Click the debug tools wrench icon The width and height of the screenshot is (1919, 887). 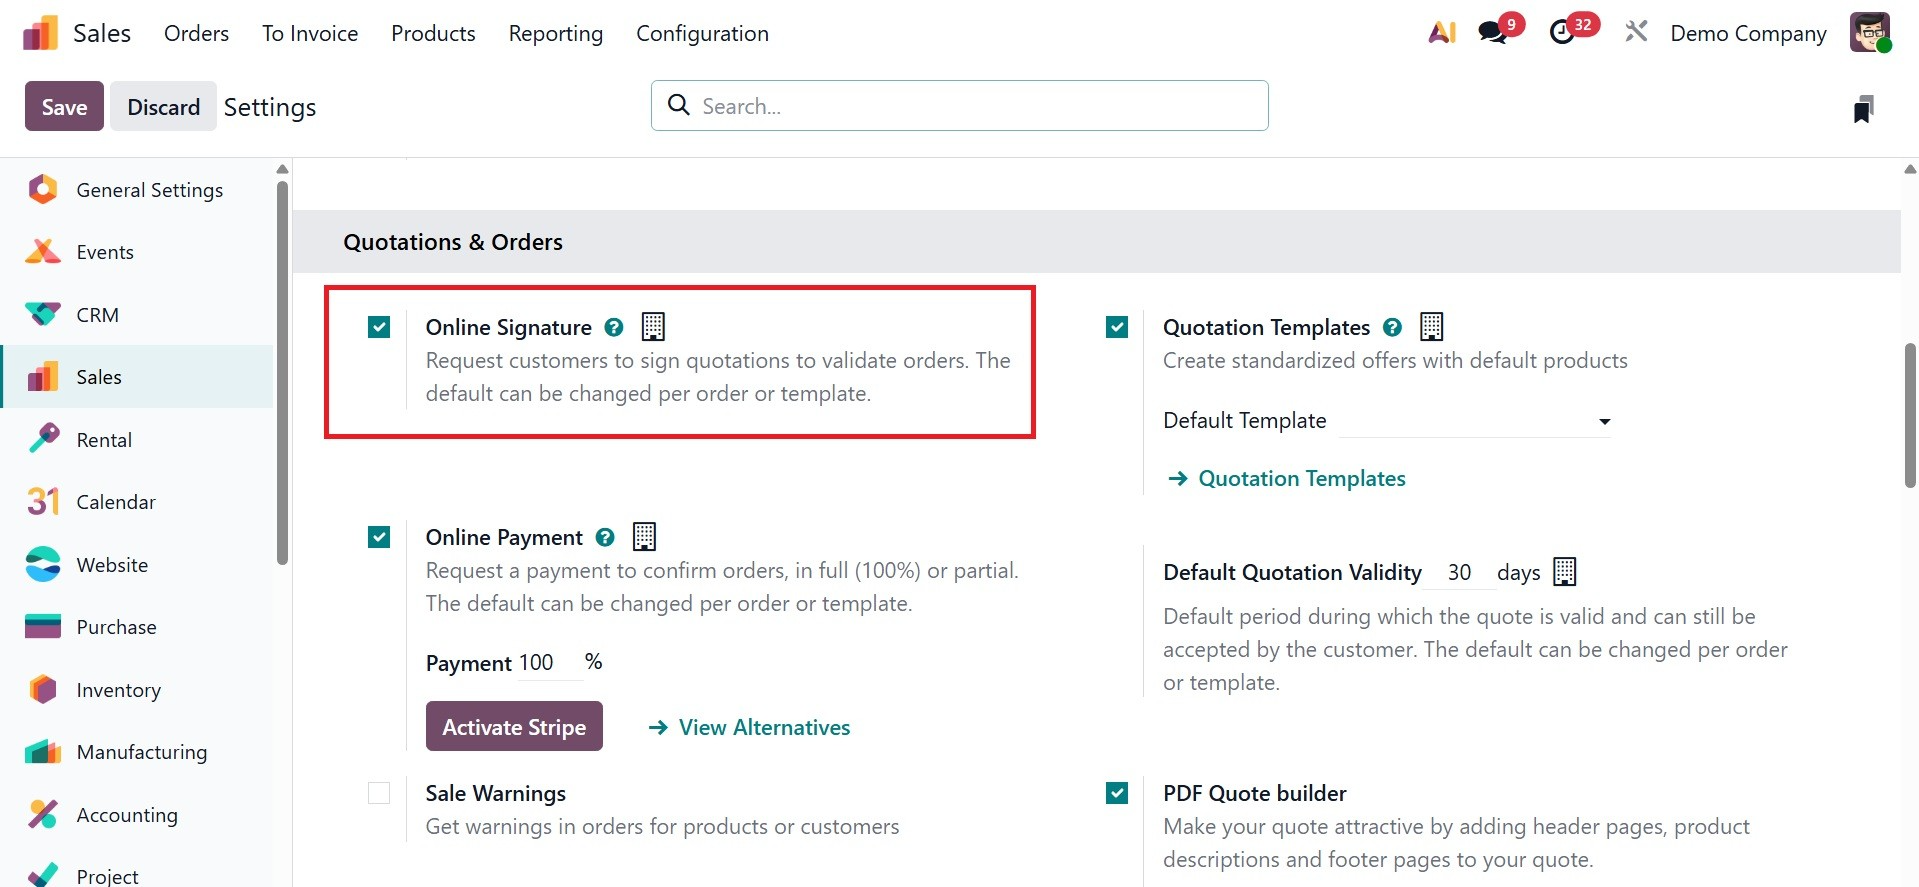[1636, 32]
